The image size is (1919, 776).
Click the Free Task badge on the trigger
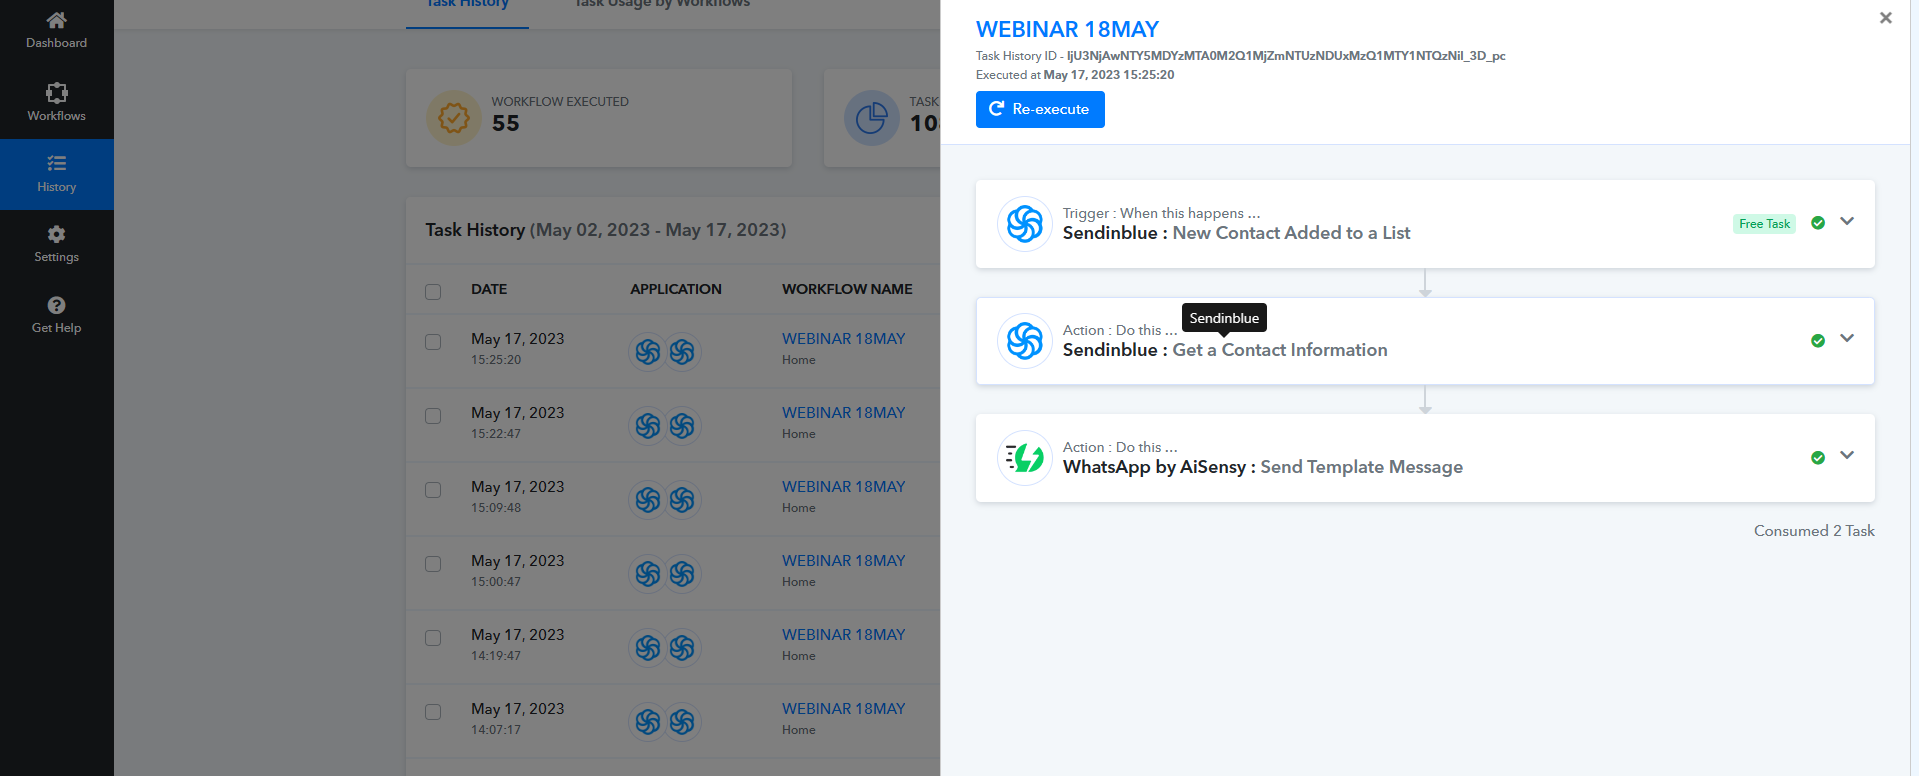tap(1764, 224)
